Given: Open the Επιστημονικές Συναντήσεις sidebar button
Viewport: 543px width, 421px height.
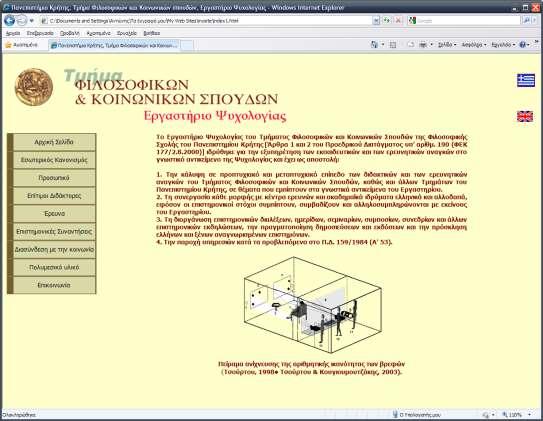Looking at the screenshot, I should pyautogui.click(x=54, y=232).
